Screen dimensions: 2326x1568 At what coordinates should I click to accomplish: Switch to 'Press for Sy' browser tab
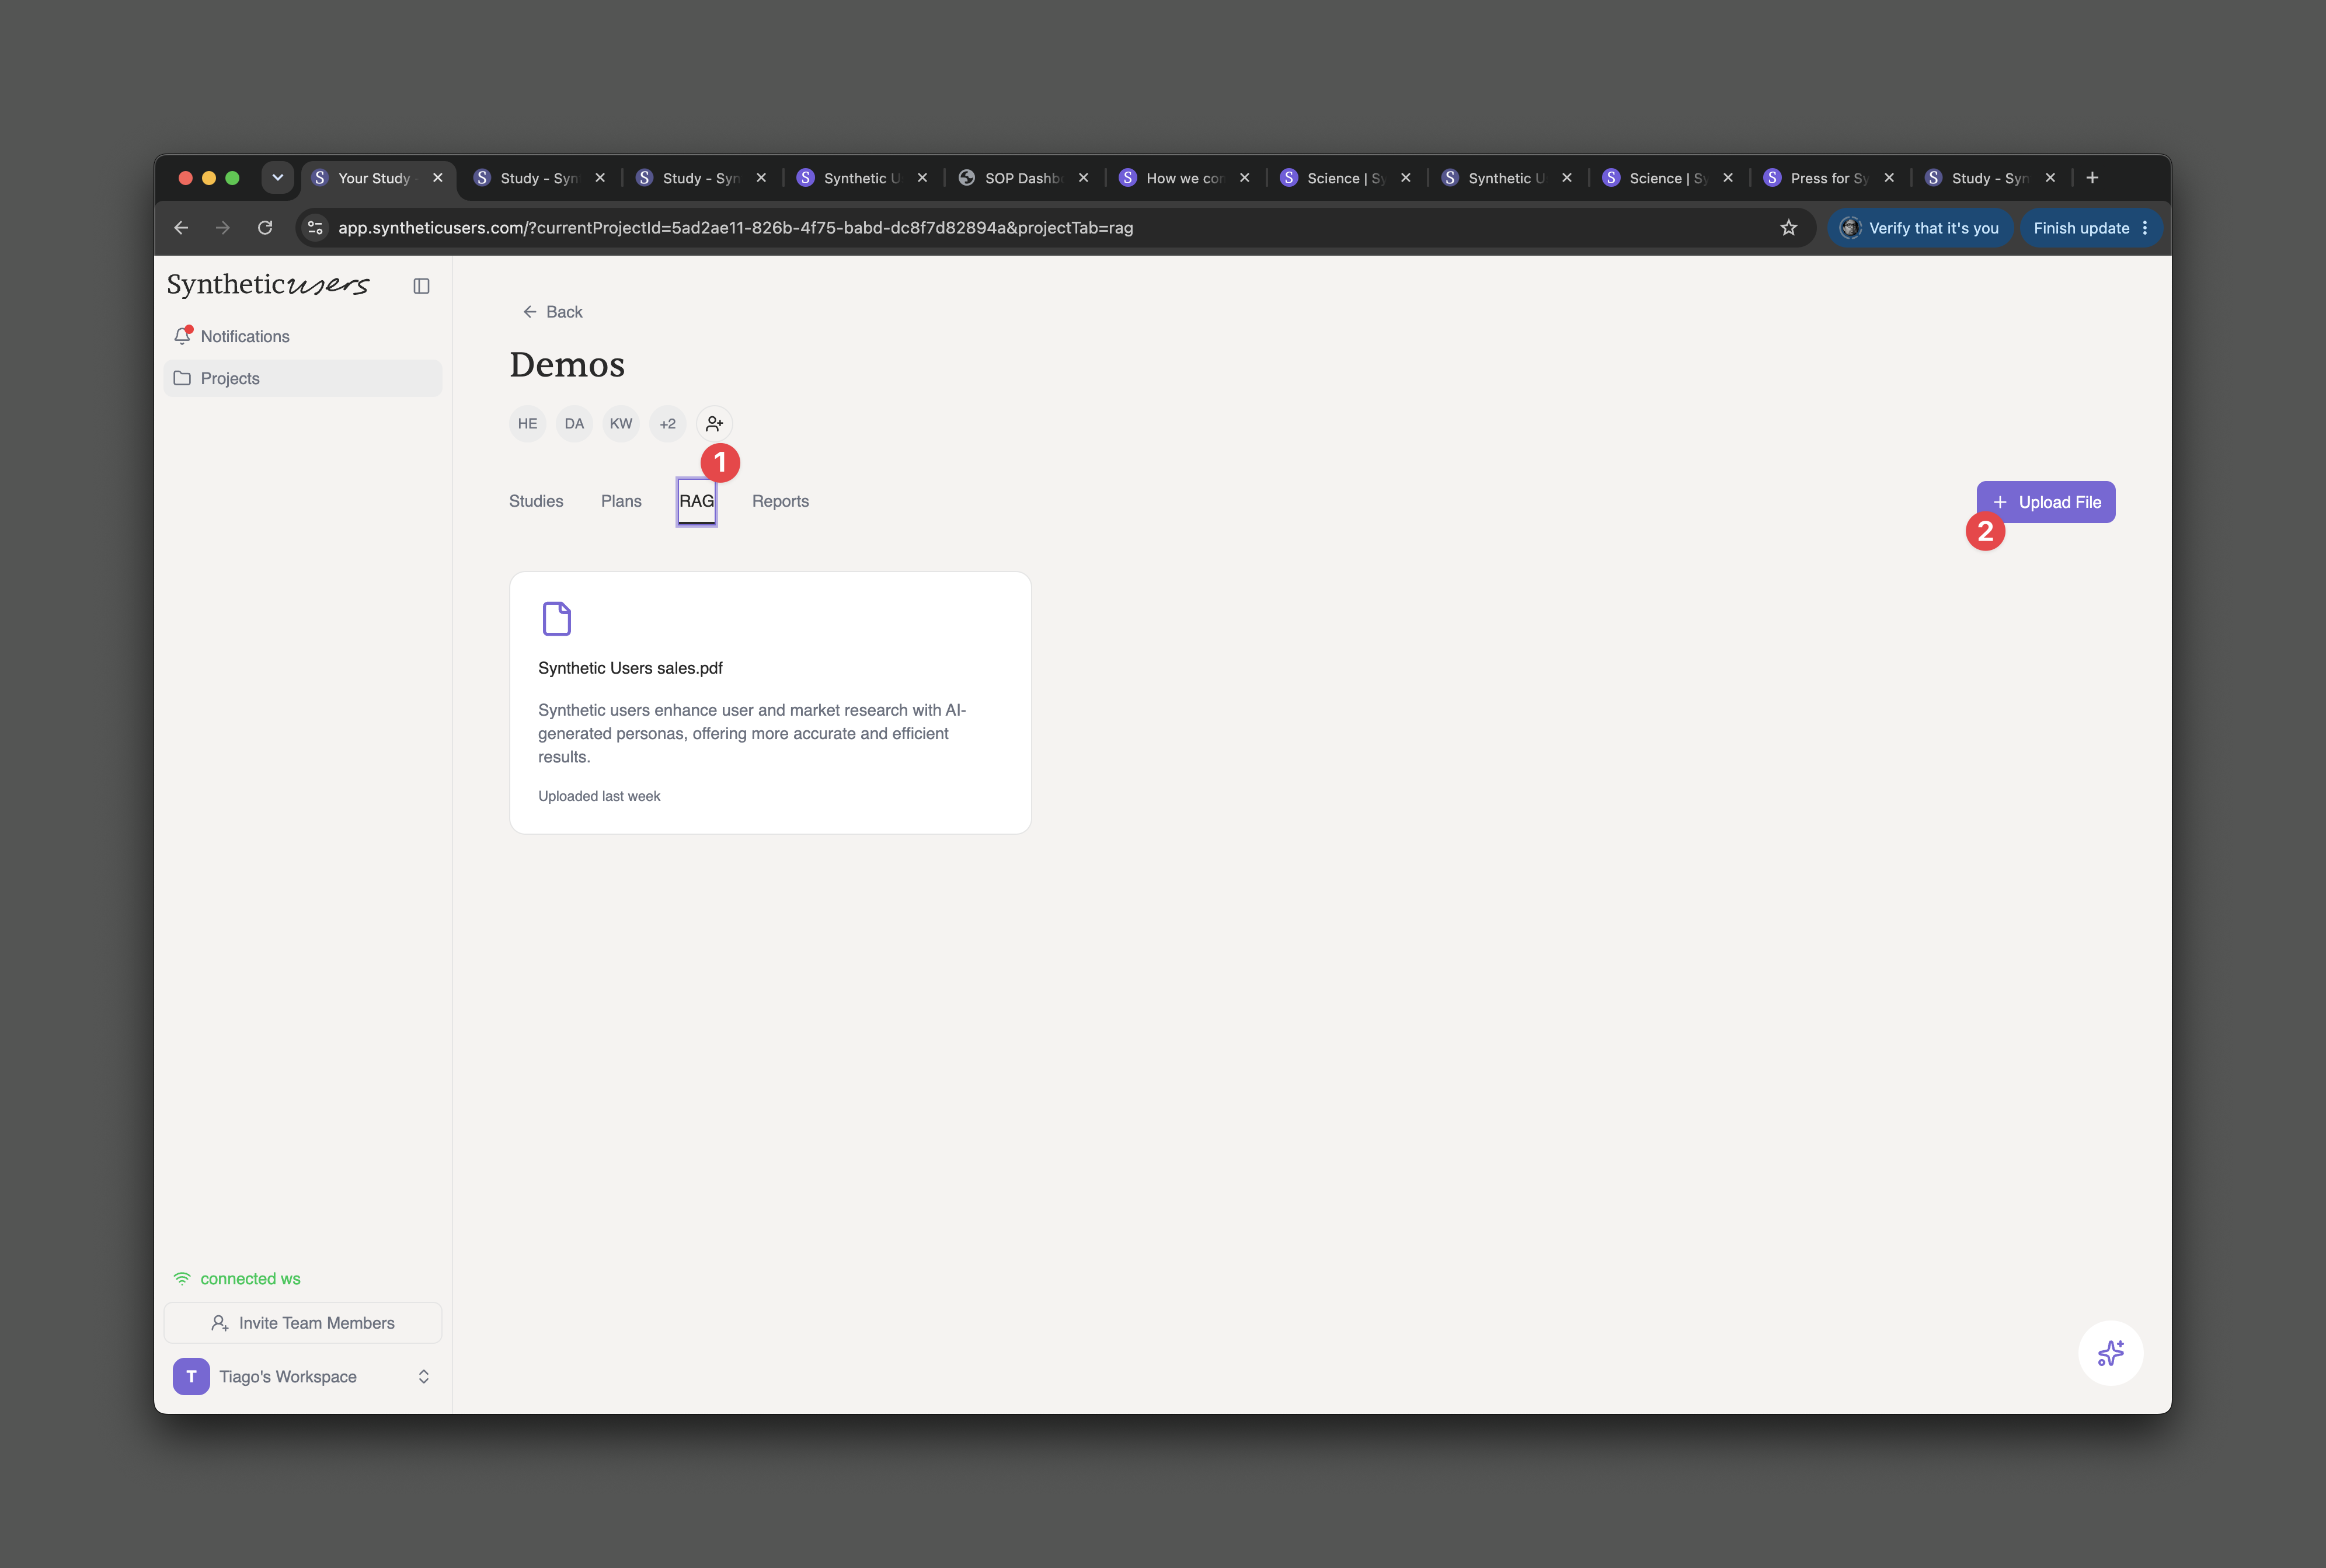1829,178
